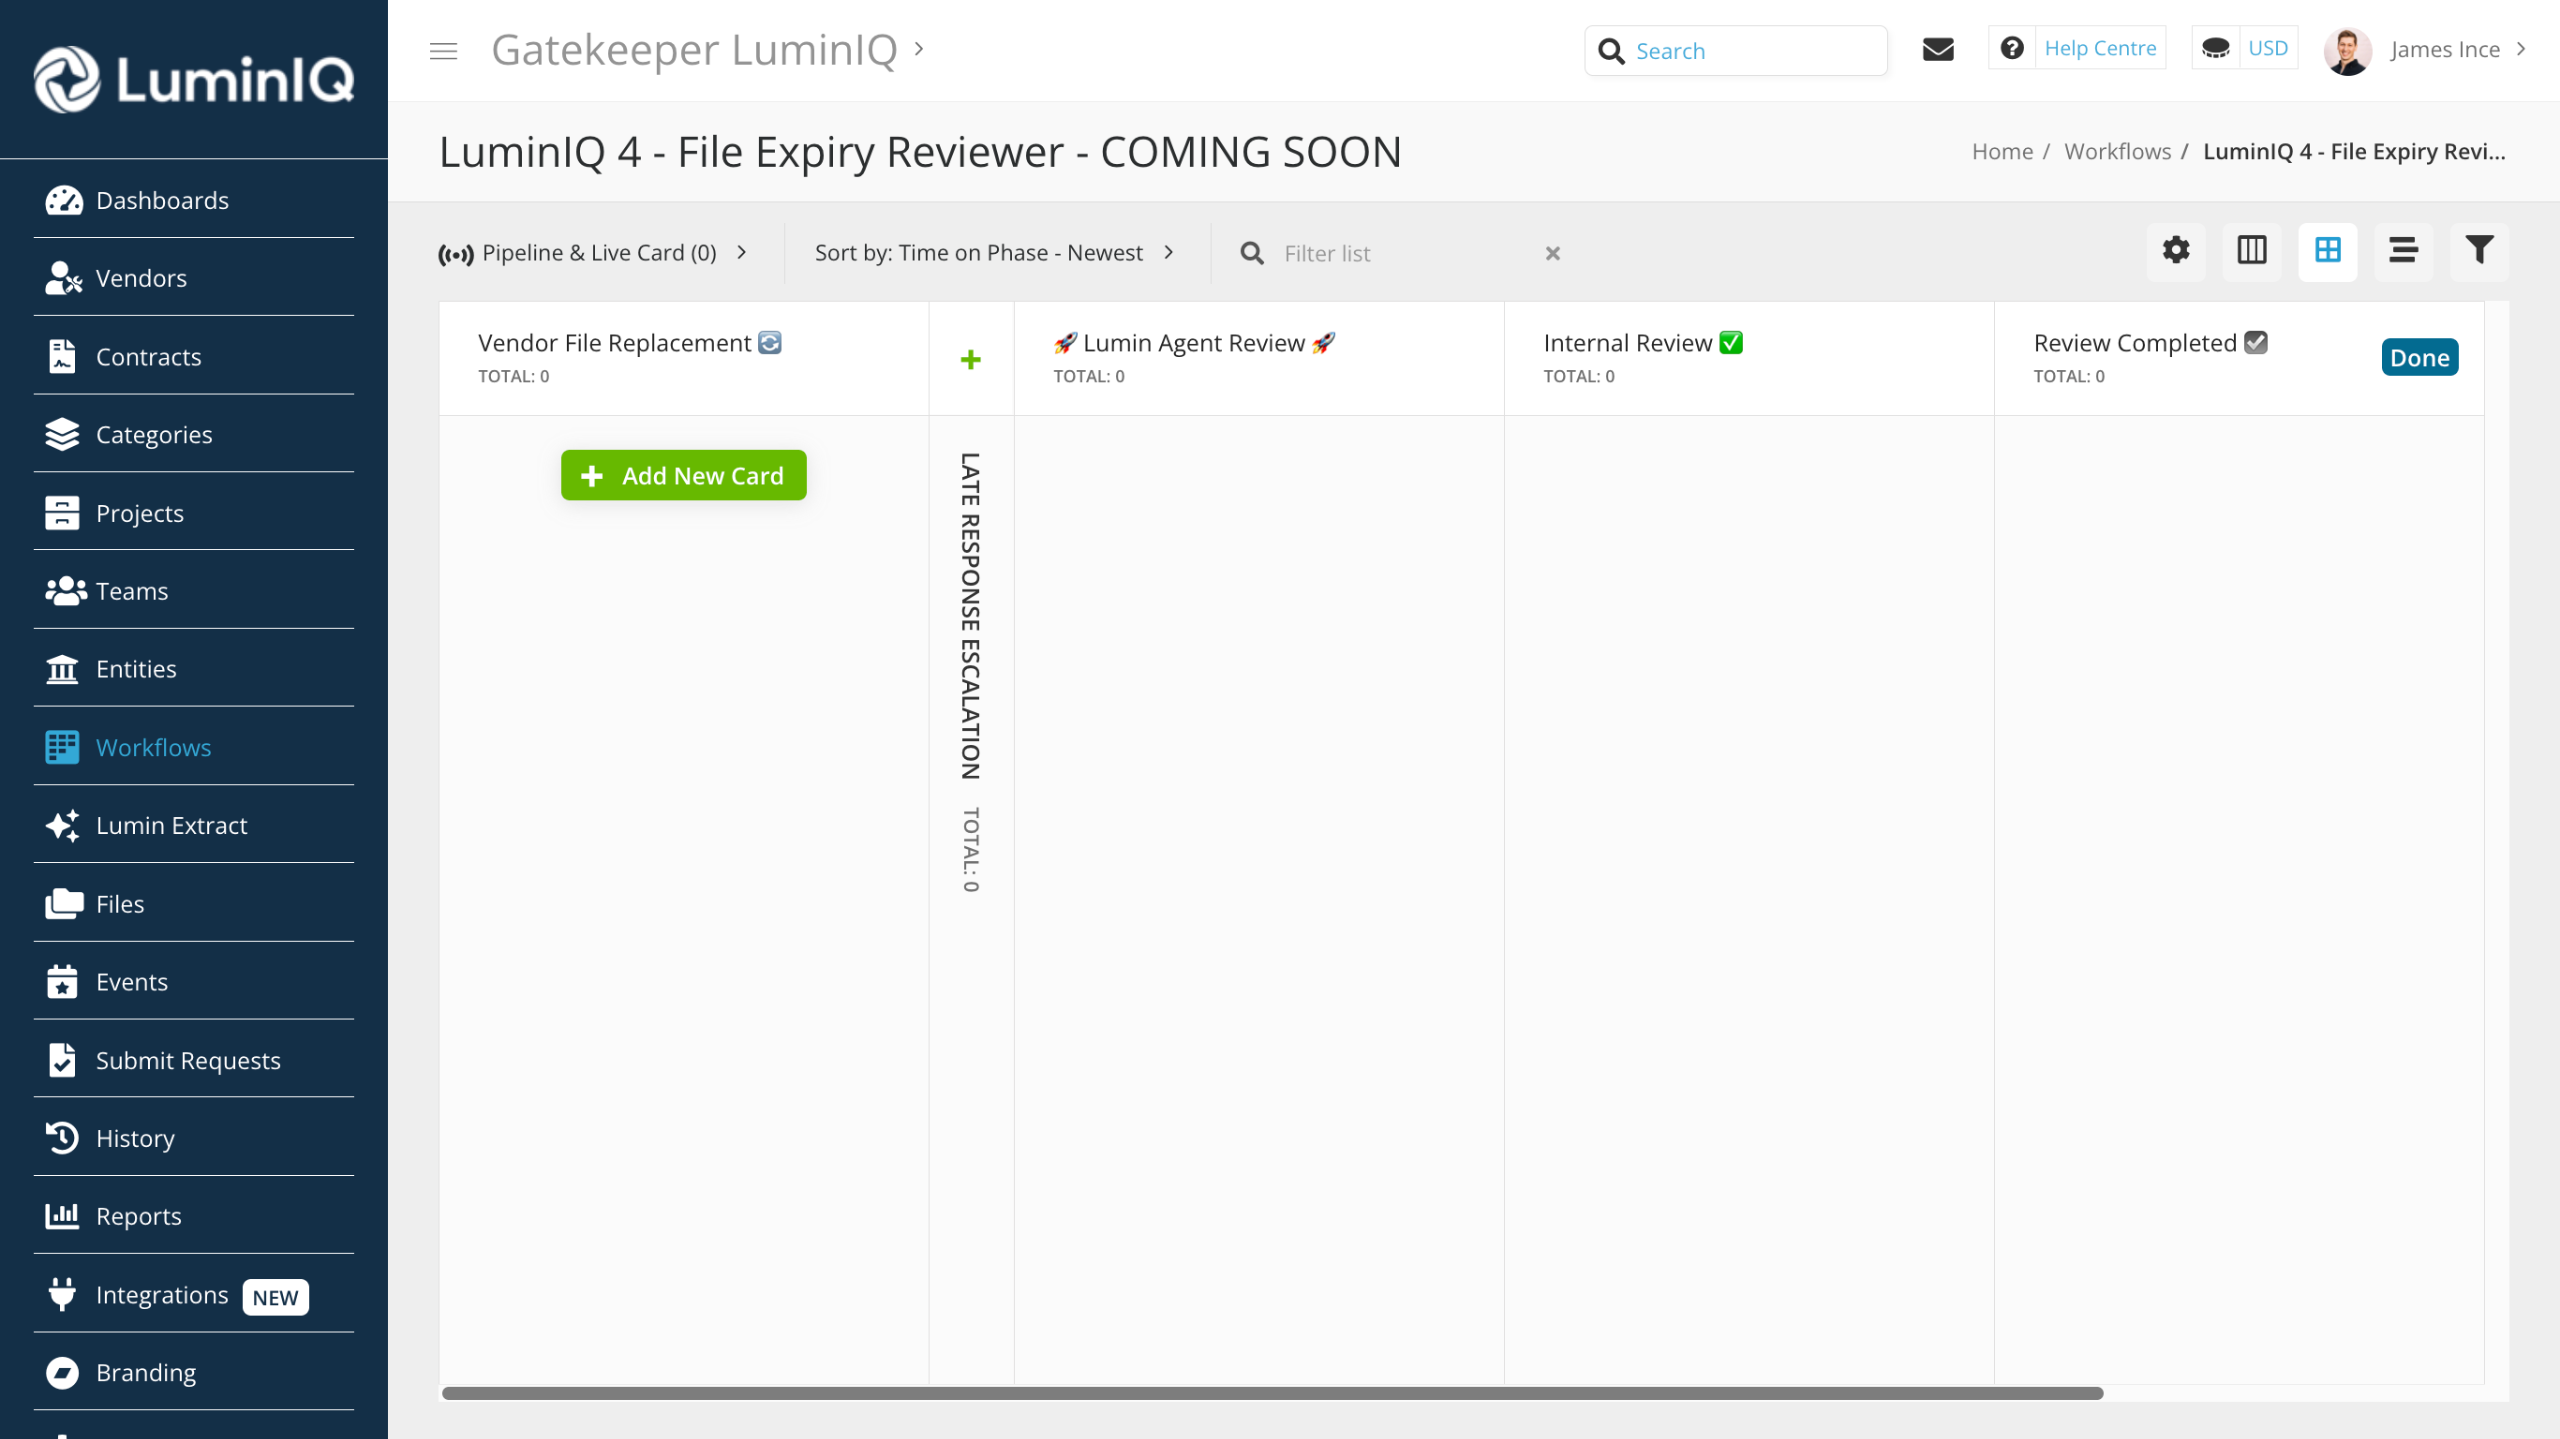Go to Reports in sidebar
Viewport: 2560px width, 1439px height.
click(x=138, y=1216)
